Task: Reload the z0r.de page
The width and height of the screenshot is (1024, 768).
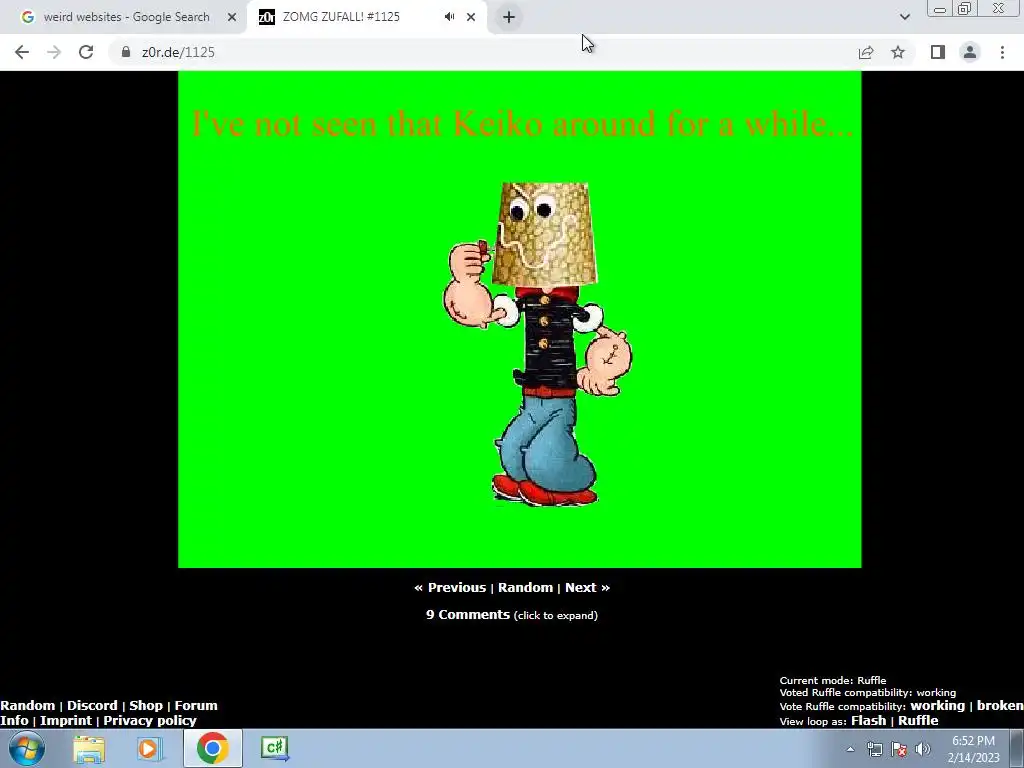Action: [86, 52]
